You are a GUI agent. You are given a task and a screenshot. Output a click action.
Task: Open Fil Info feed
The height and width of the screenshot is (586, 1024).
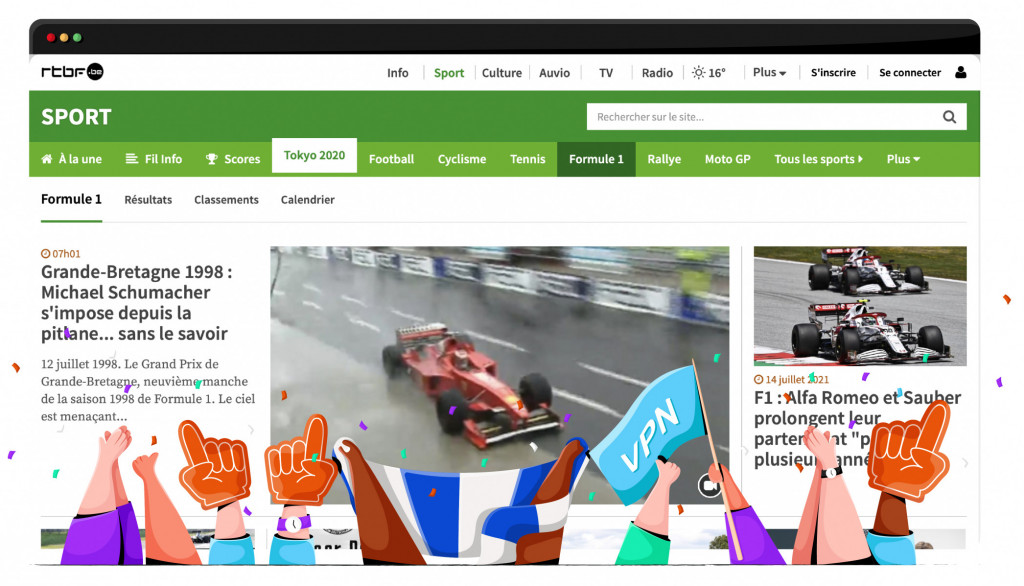click(x=153, y=159)
